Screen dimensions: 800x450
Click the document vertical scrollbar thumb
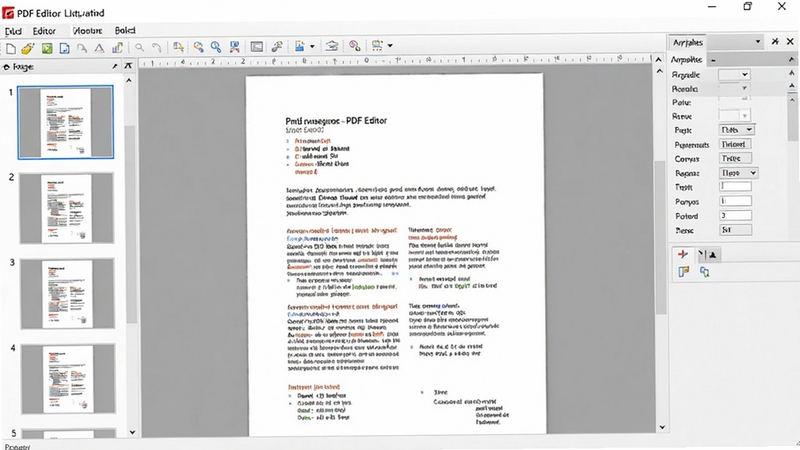point(661,237)
